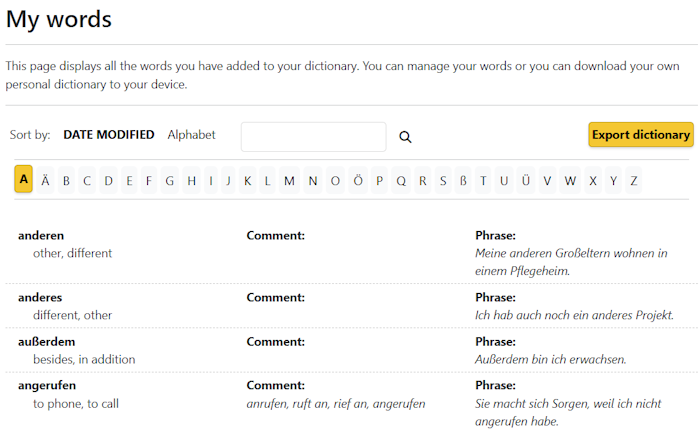Select the letter S filter
700x431 pixels.
[442, 181]
